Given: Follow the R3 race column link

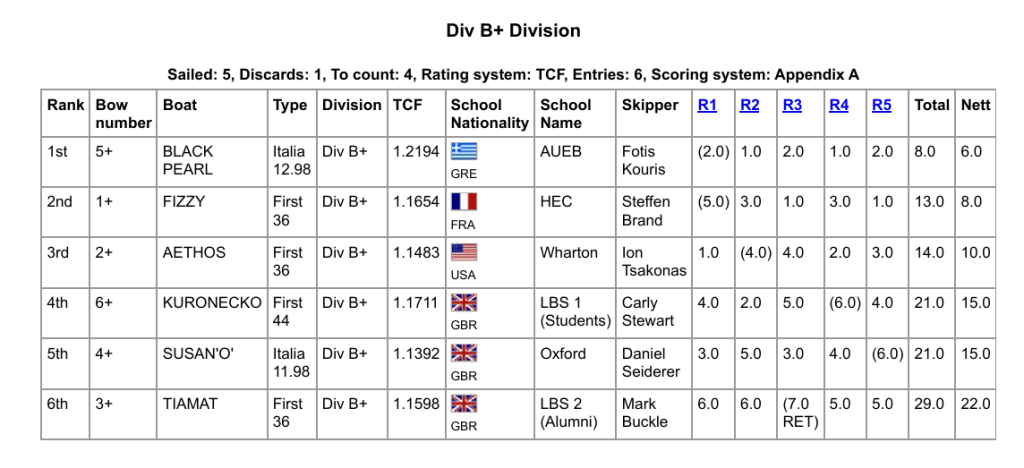Looking at the screenshot, I should click(792, 104).
